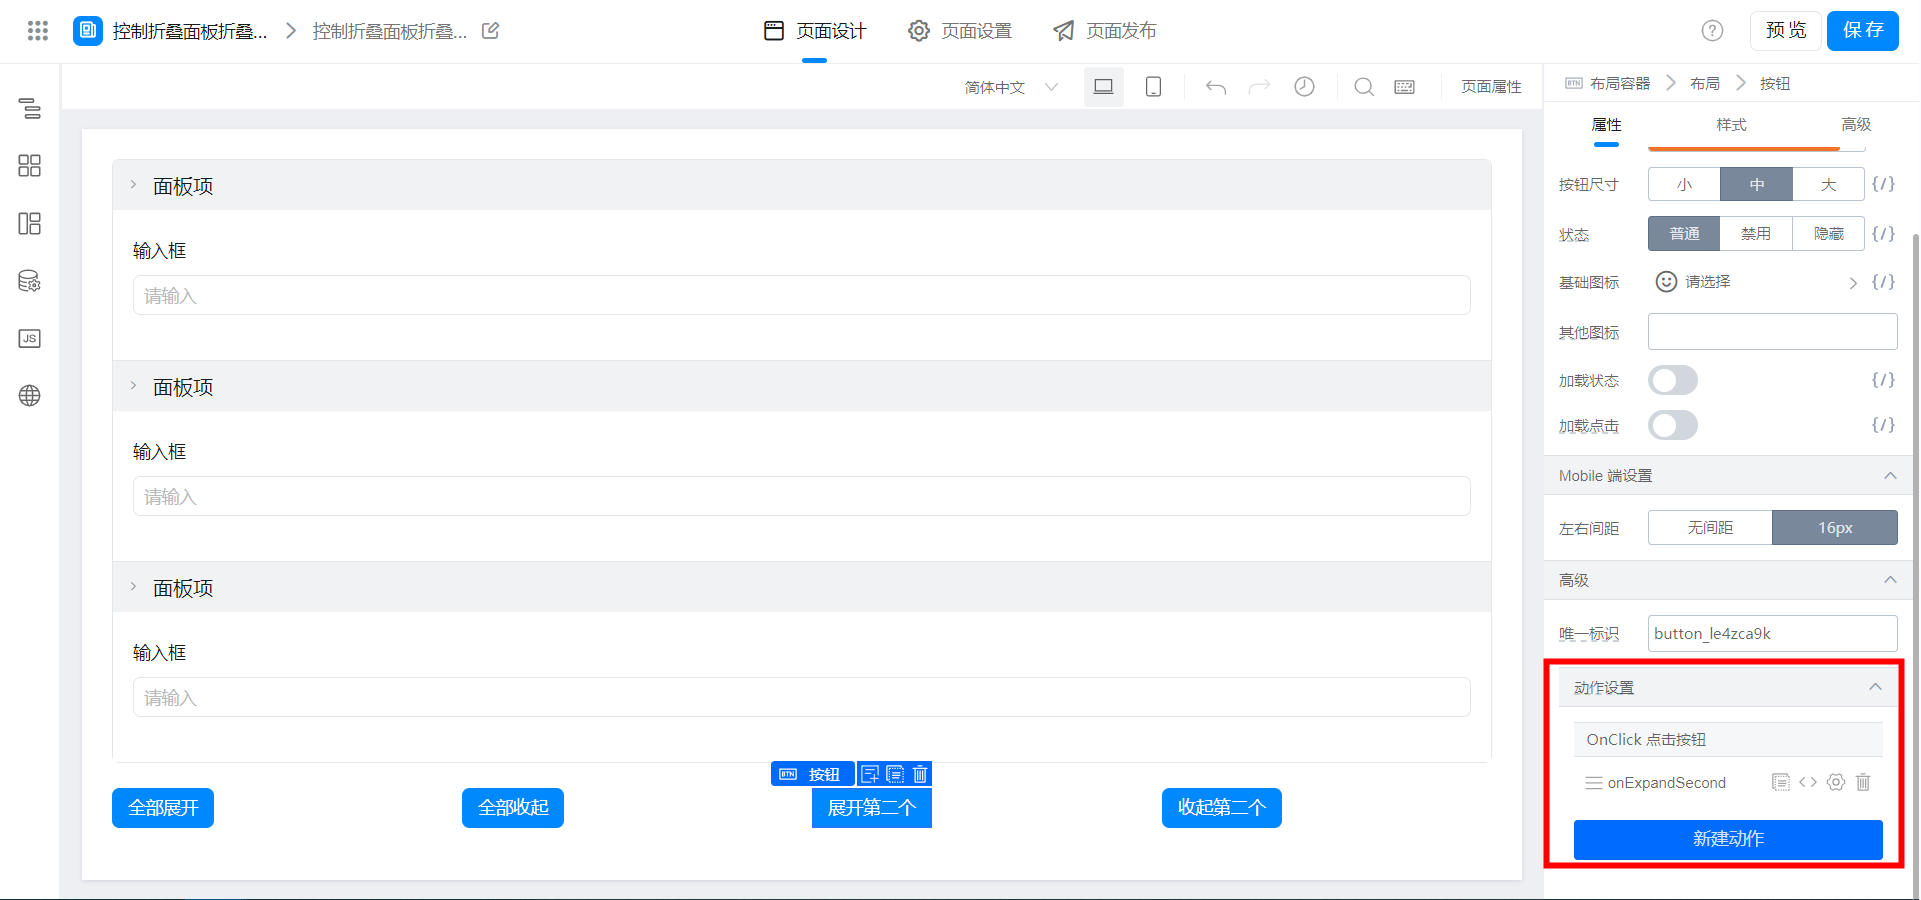This screenshot has width=1921, height=900.
Task: View code for onExpandSecond action
Action: [1808, 782]
